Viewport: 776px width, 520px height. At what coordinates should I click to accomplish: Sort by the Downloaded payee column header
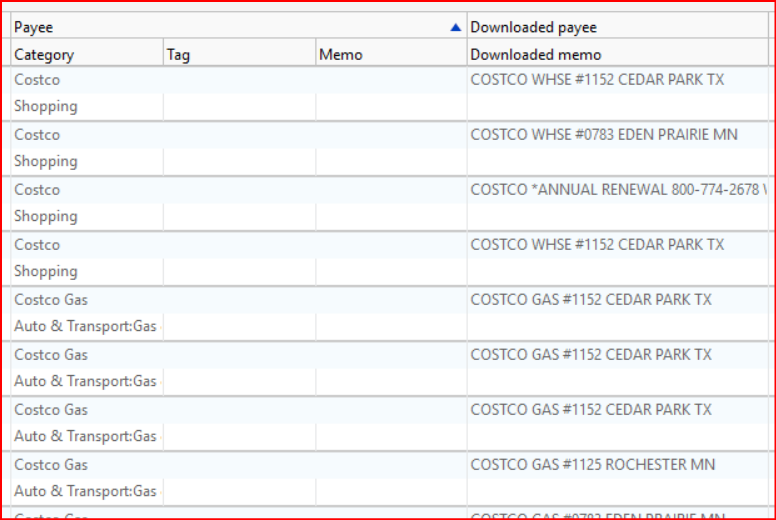click(x=618, y=27)
